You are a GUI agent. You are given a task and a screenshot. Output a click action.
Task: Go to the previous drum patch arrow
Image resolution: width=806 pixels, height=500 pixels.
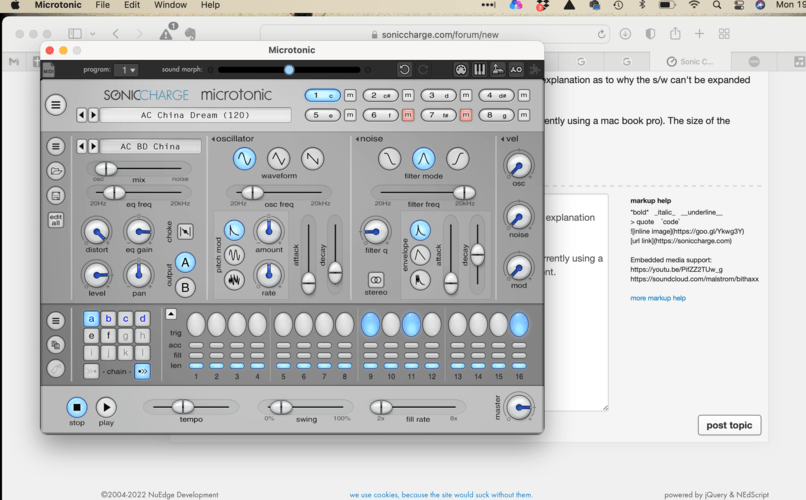click(x=81, y=146)
